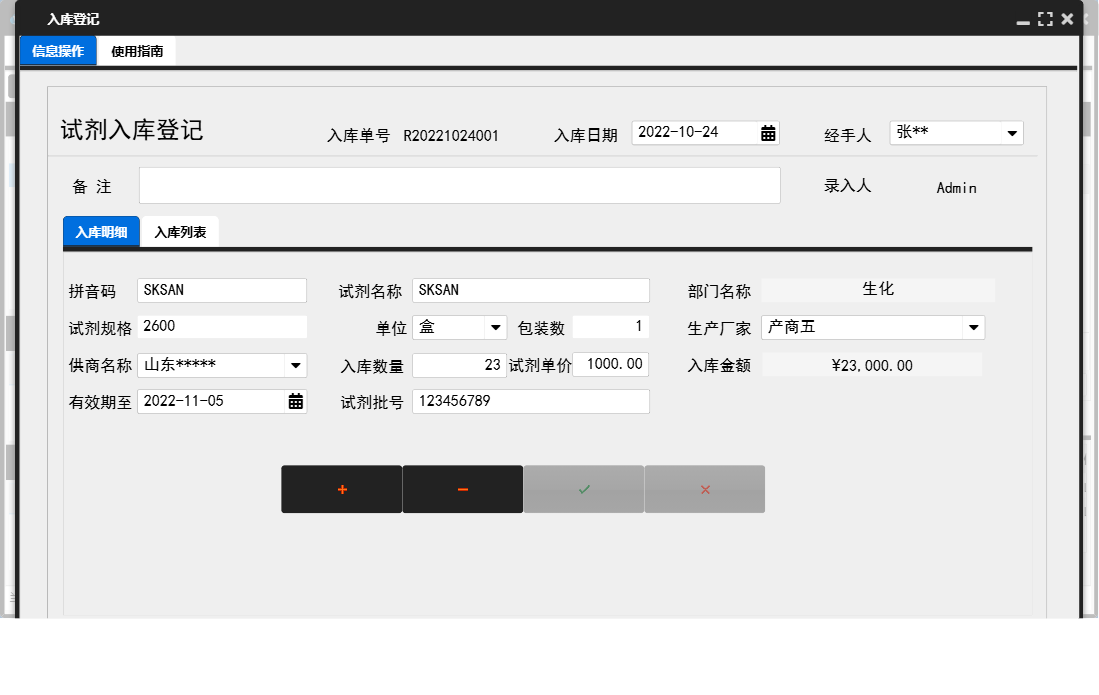The height and width of the screenshot is (695, 1099).
Task: Open the 生产厂家 dropdown showing 产商五
Action: [972, 327]
